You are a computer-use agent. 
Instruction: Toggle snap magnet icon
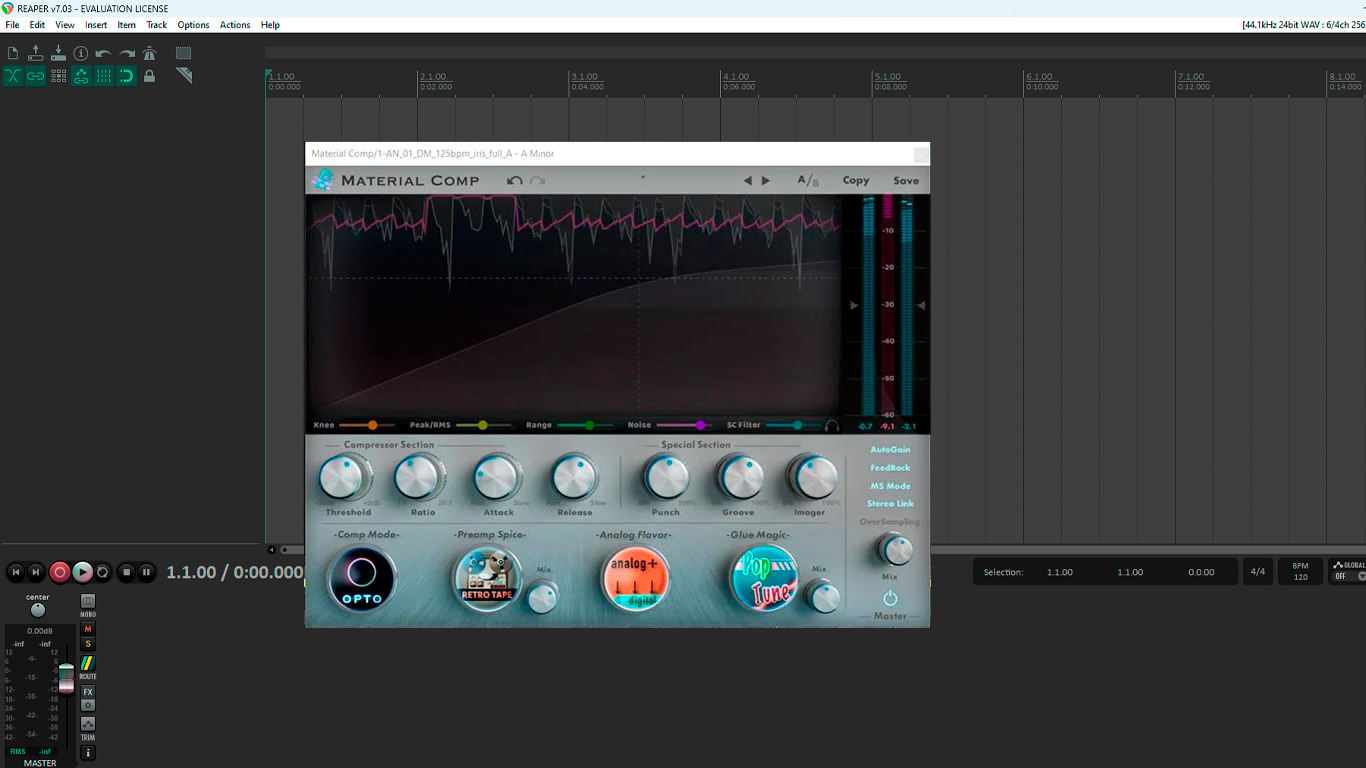pos(127,76)
